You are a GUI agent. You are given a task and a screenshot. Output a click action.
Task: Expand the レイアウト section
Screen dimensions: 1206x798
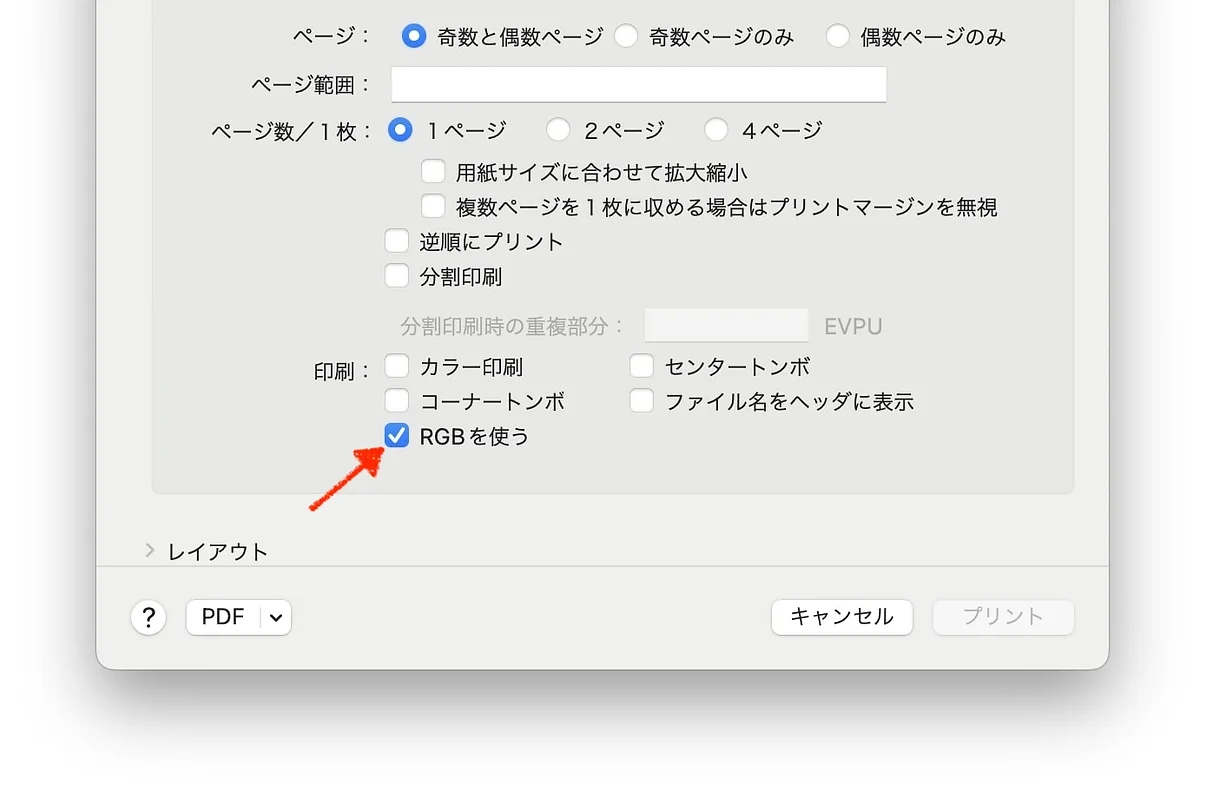150,551
